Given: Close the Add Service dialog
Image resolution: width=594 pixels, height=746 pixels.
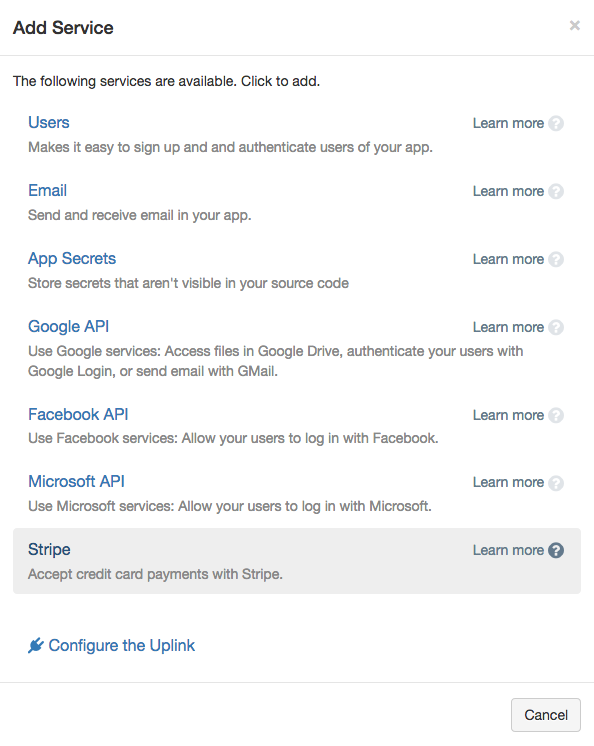Looking at the screenshot, I should pos(575,25).
